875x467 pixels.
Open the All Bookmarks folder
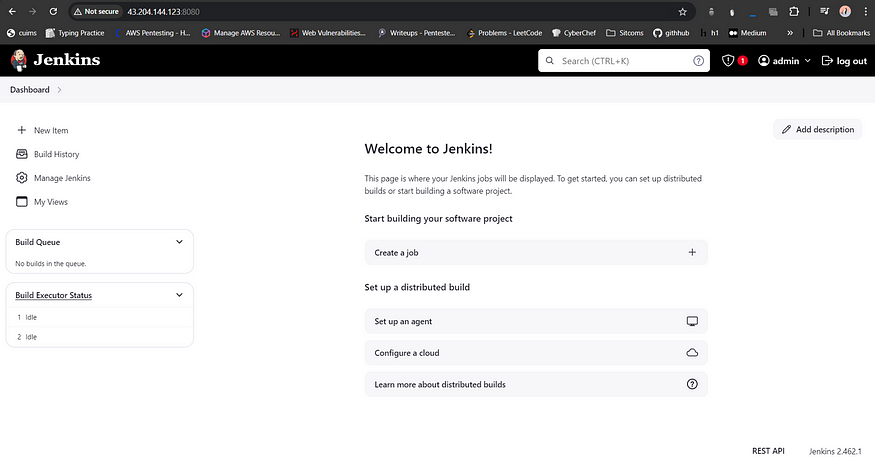point(841,33)
